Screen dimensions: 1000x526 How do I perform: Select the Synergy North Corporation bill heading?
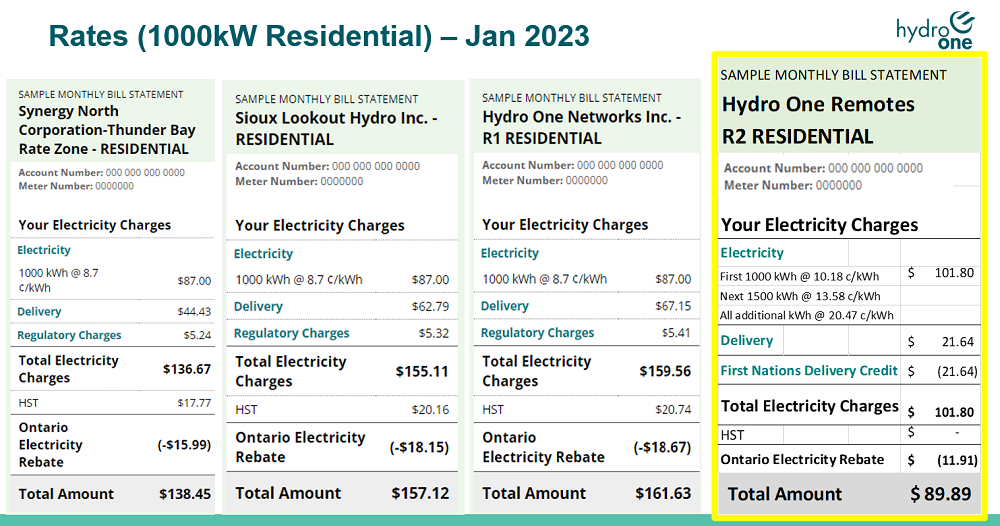(106, 130)
